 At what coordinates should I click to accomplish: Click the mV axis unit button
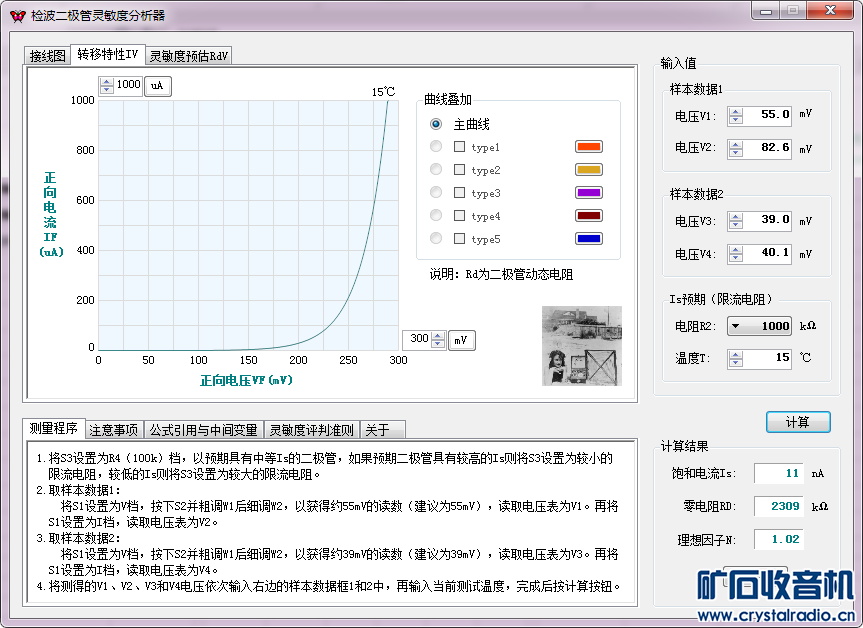461,340
